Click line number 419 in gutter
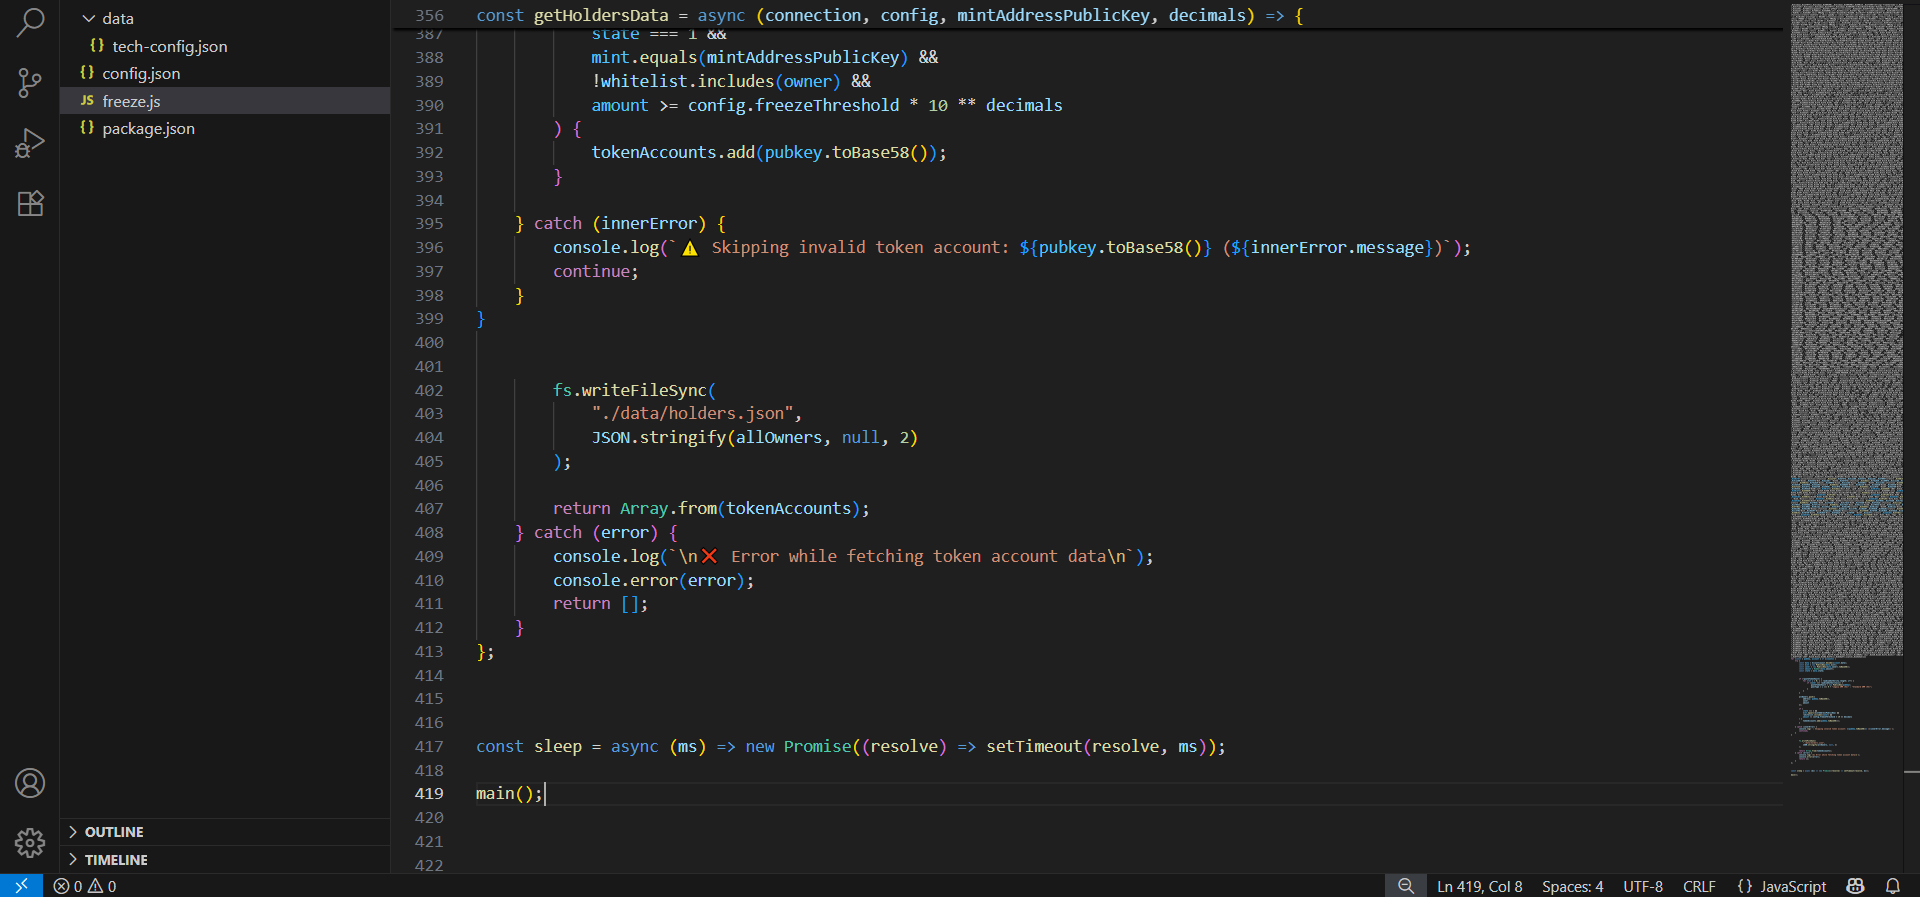Image resolution: width=1920 pixels, height=897 pixels. click(x=429, y=793)
